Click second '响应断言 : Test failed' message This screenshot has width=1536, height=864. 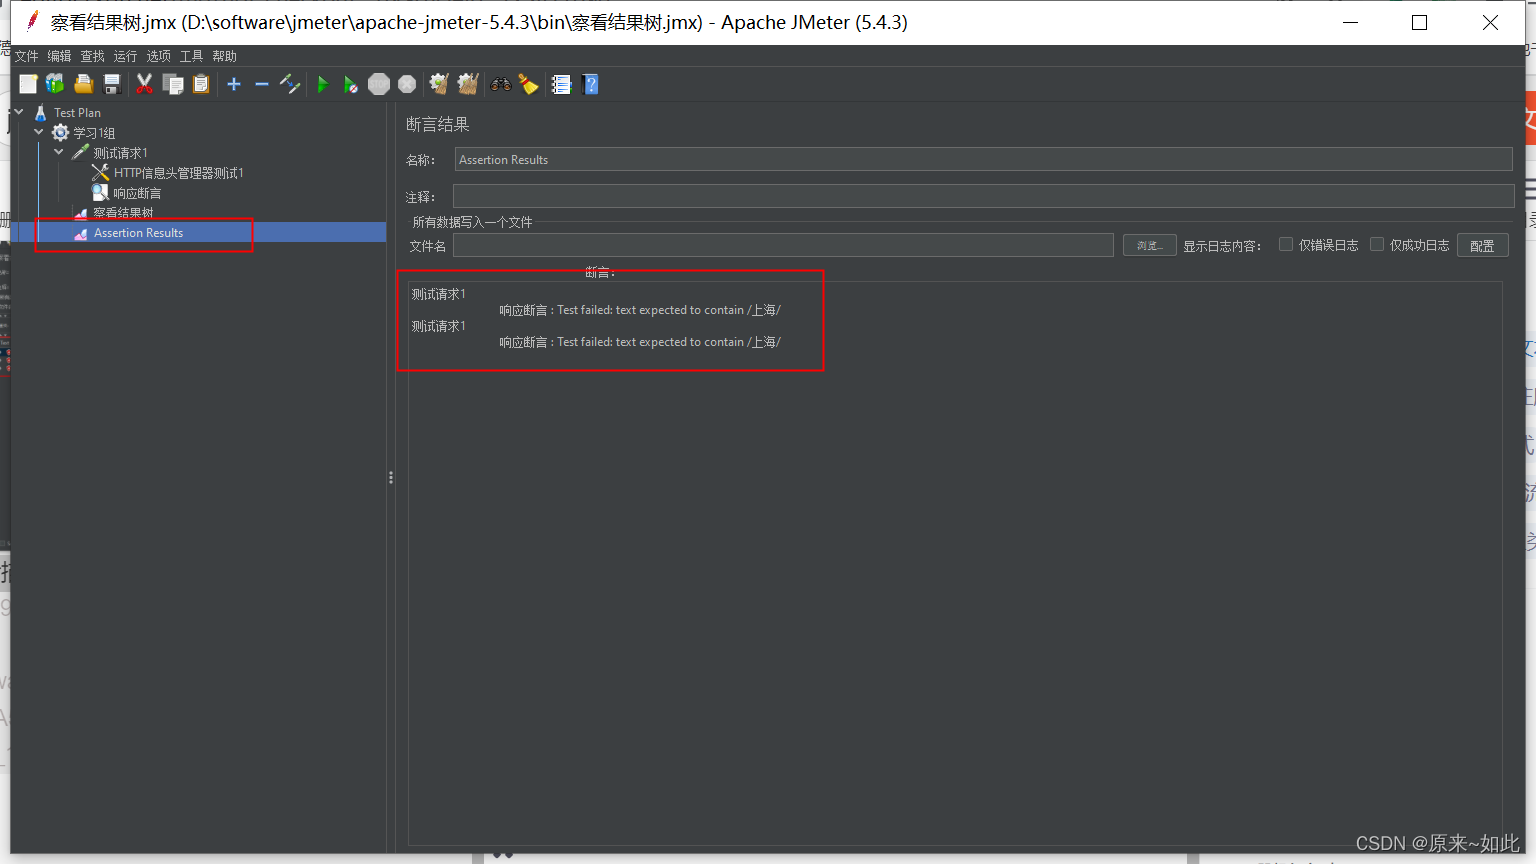click(640, 342)
